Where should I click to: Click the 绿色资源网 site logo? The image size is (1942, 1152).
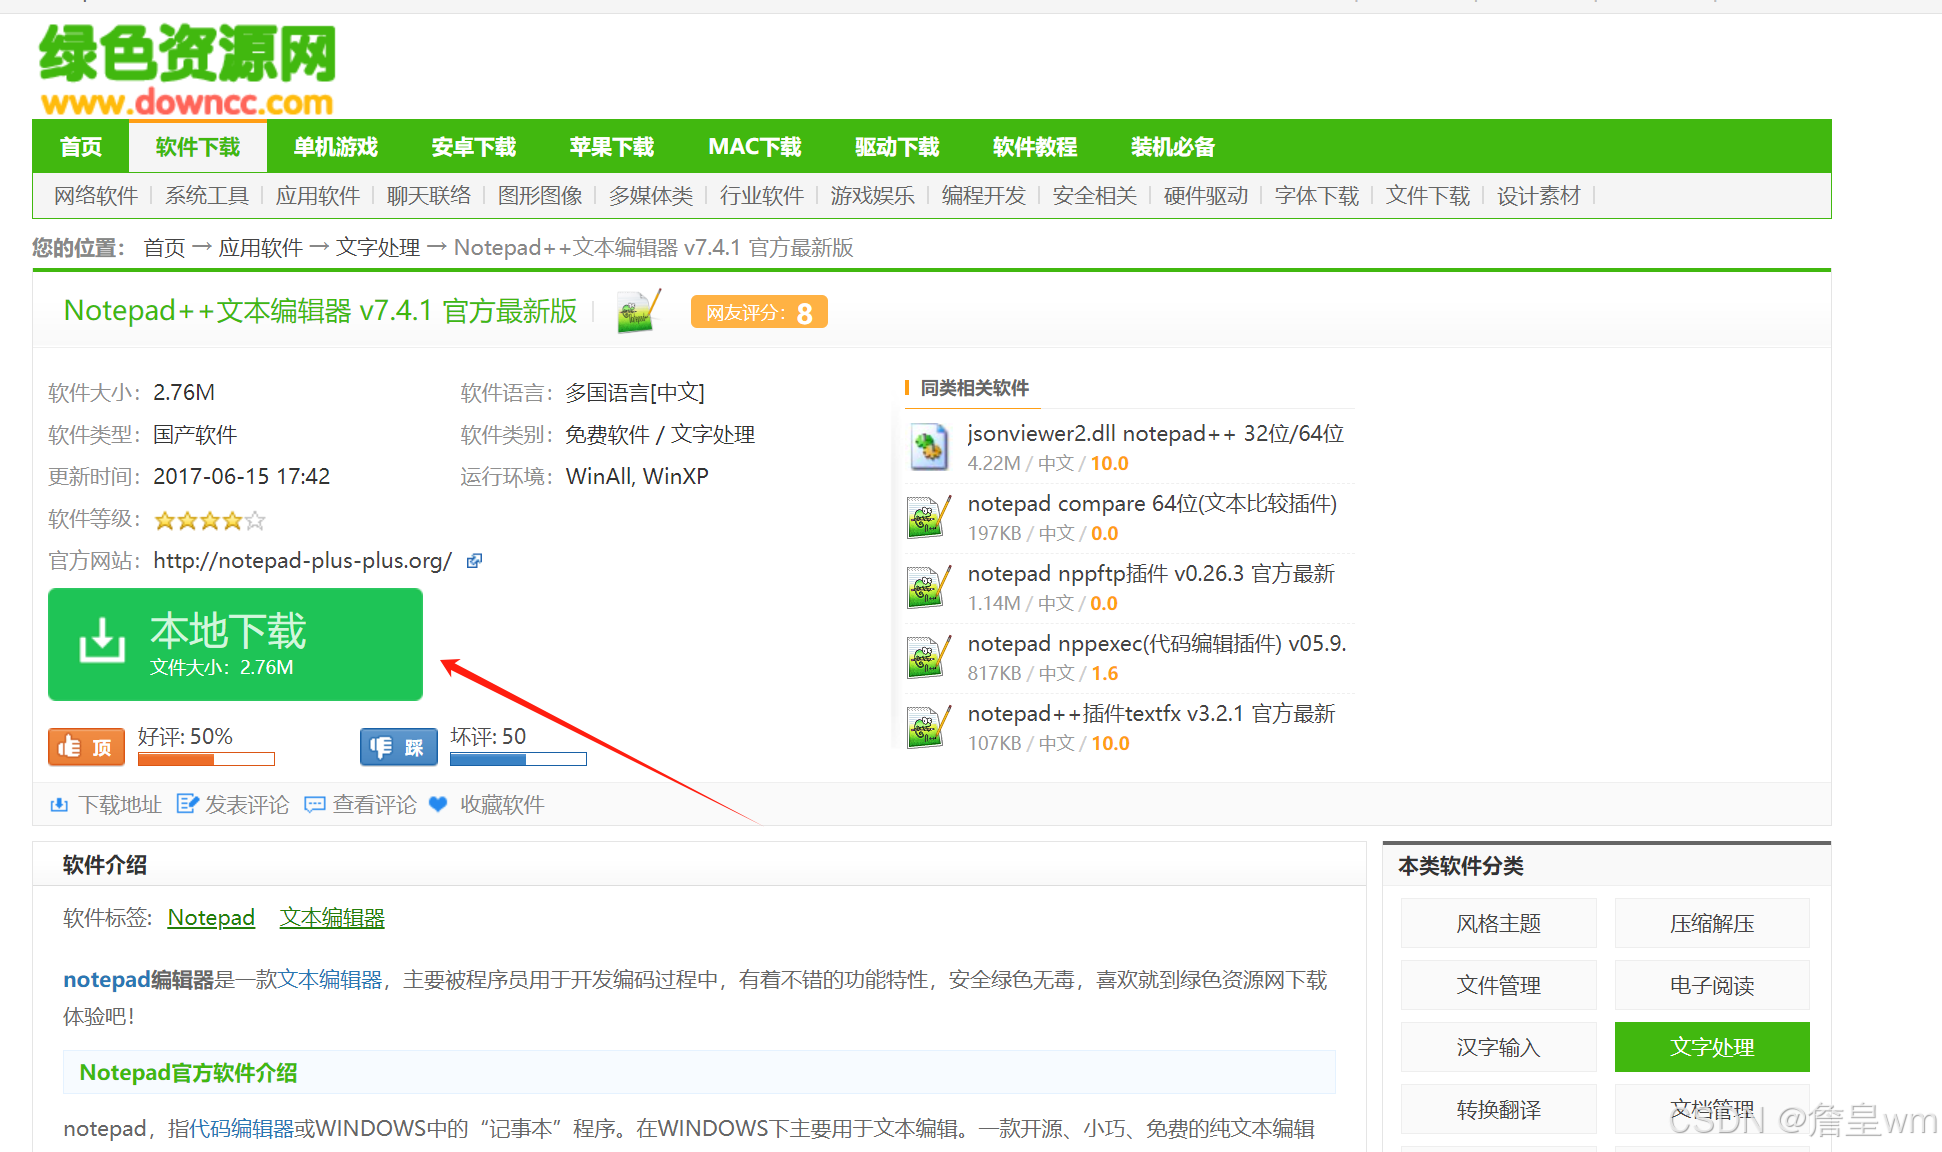pos(187,68)
